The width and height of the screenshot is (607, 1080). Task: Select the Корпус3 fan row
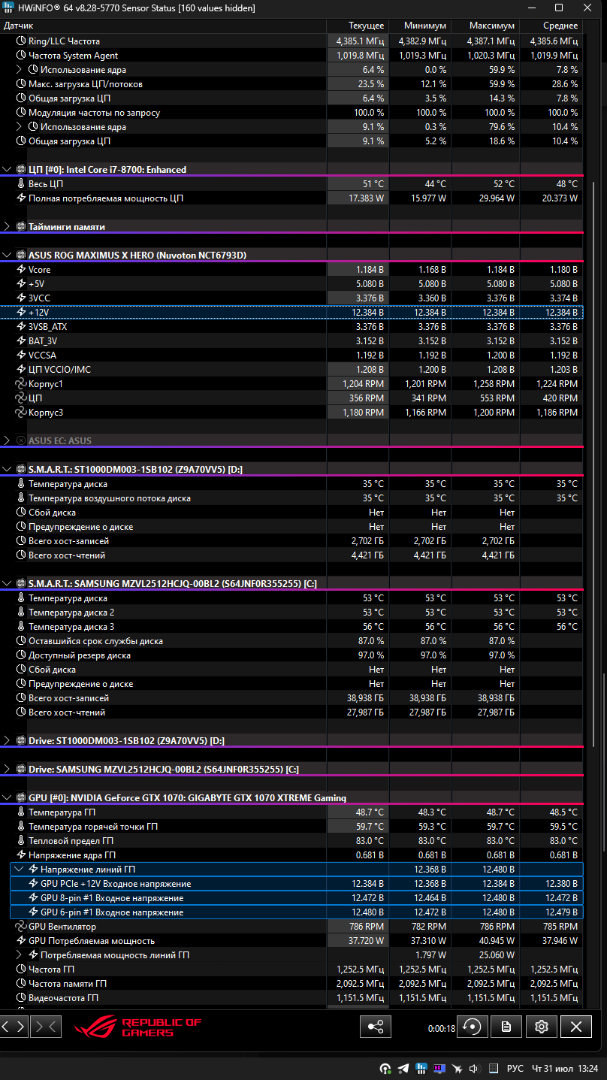click(x=291, y=412)
